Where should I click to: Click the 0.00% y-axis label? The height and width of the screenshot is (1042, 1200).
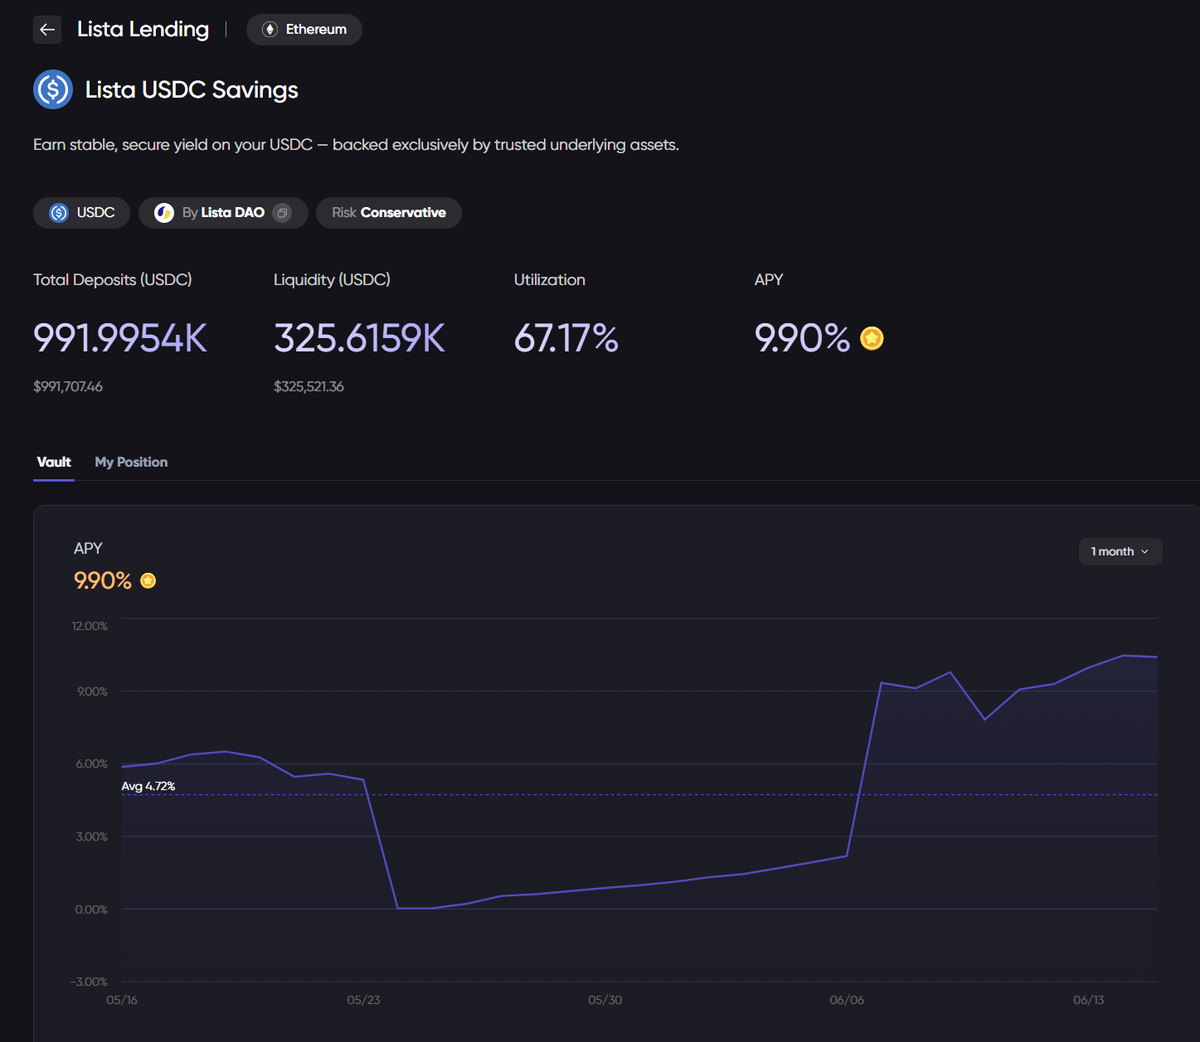point(92,910)
